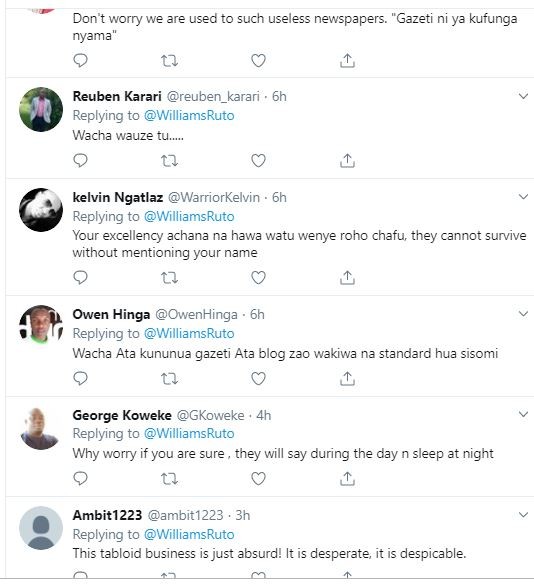This screenshot has height=588, width=534.
Task: Open Ambit1223 tweet options chevron
Action: point(523,515)
